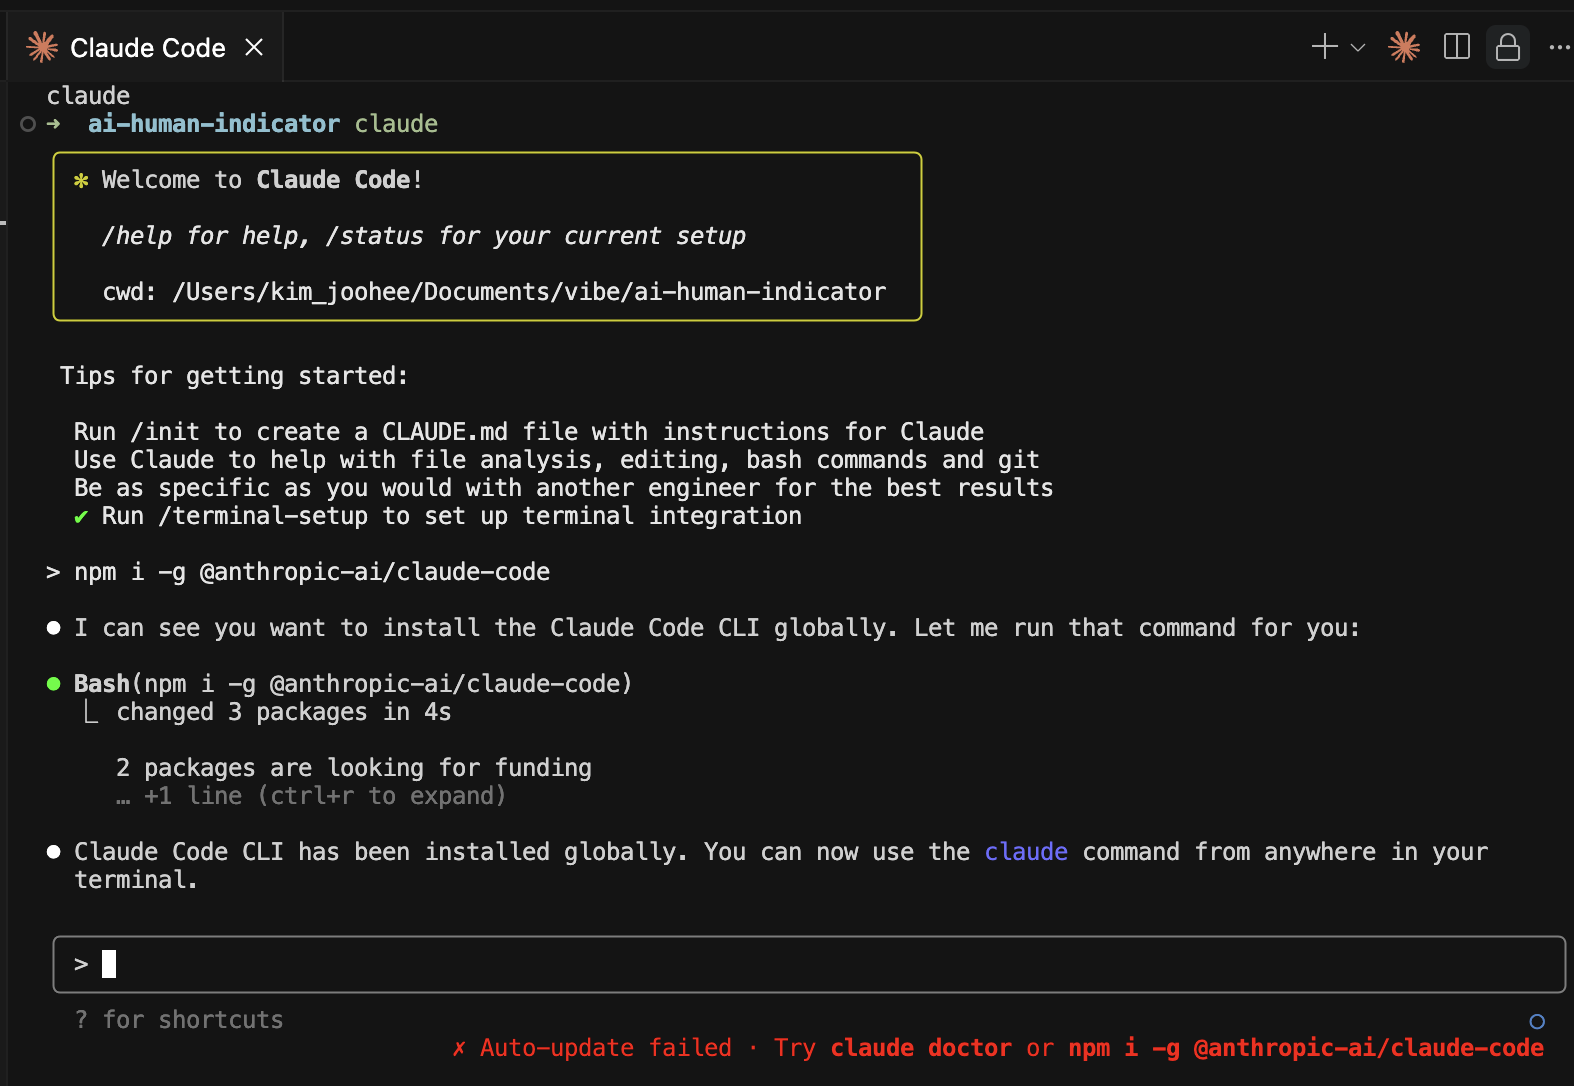Expand the chevron dropdown beside the plus icon
The image size is (1574, 1086).
(1358, 47)
